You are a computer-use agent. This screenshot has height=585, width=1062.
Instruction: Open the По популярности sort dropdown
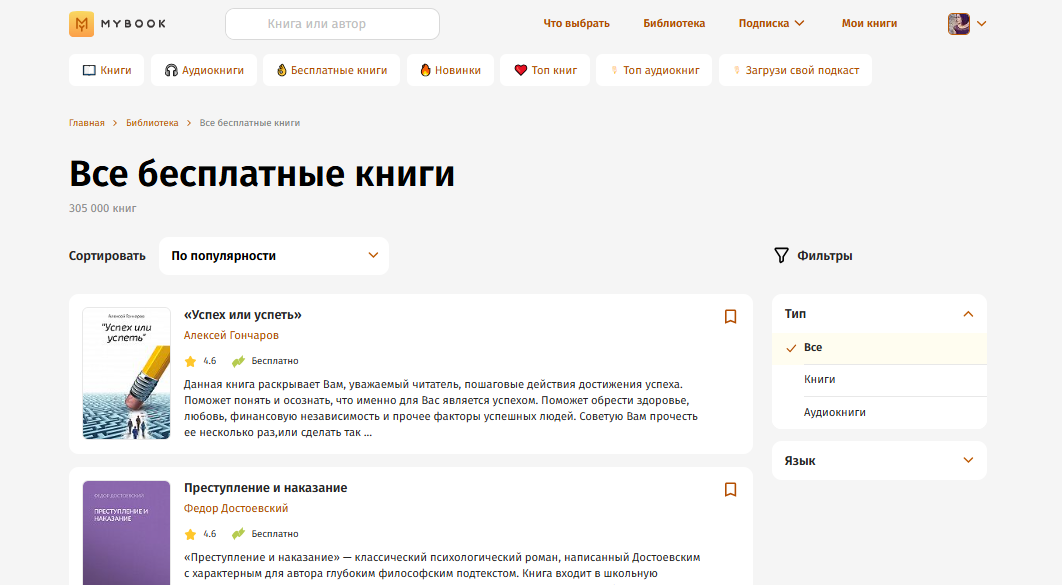click(274, 256)
